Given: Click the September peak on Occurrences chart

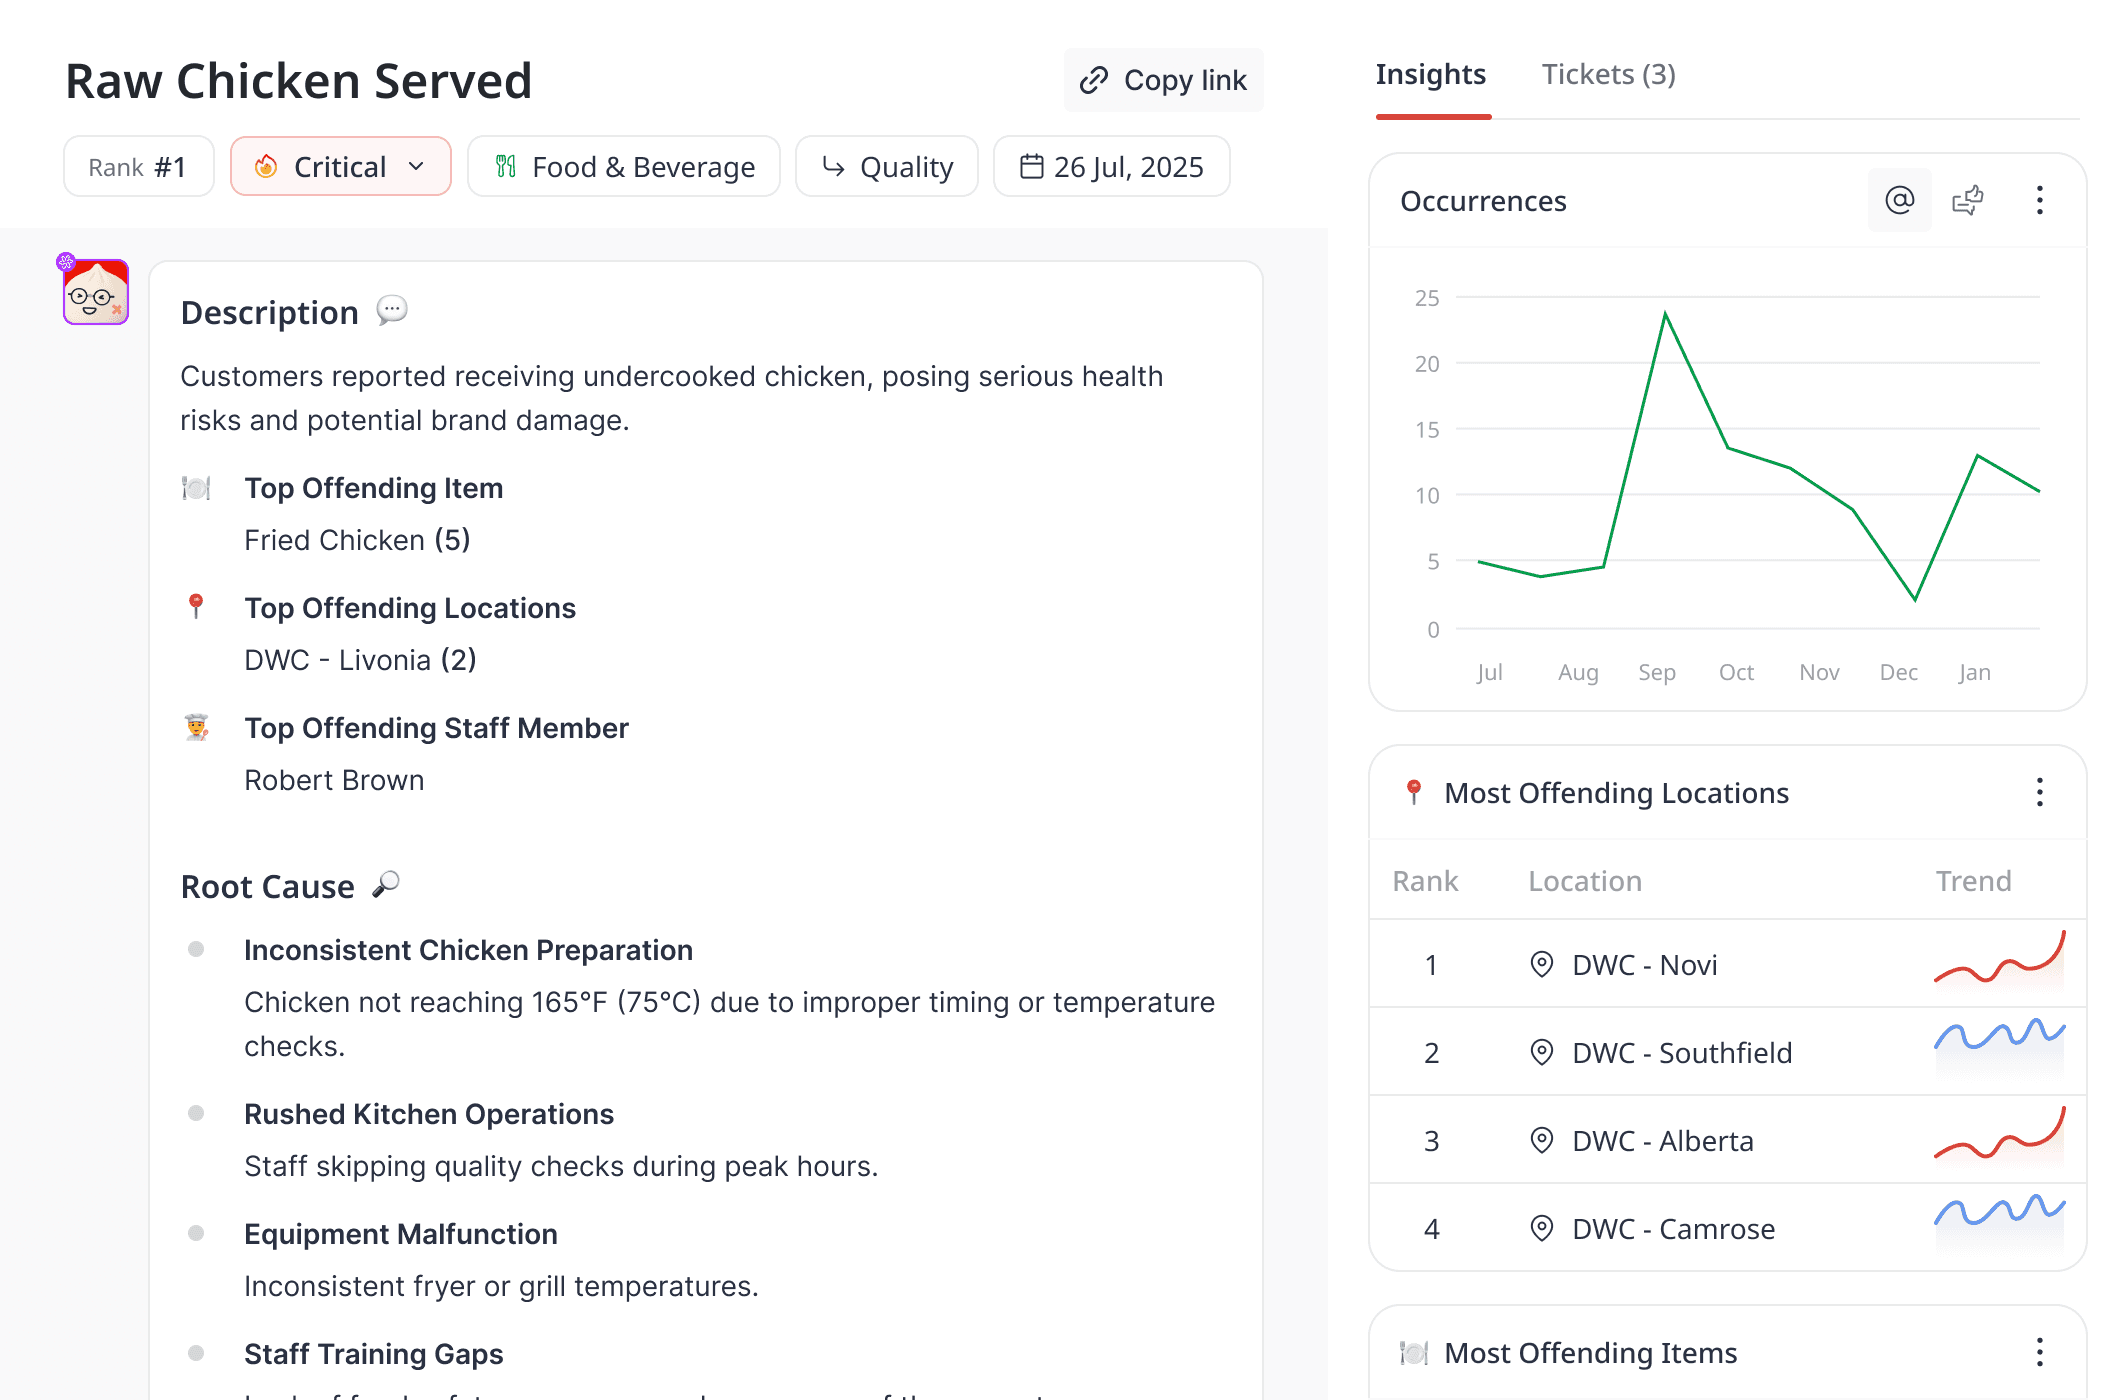Looking at the screenshot, I should (x=1665, y=314).
